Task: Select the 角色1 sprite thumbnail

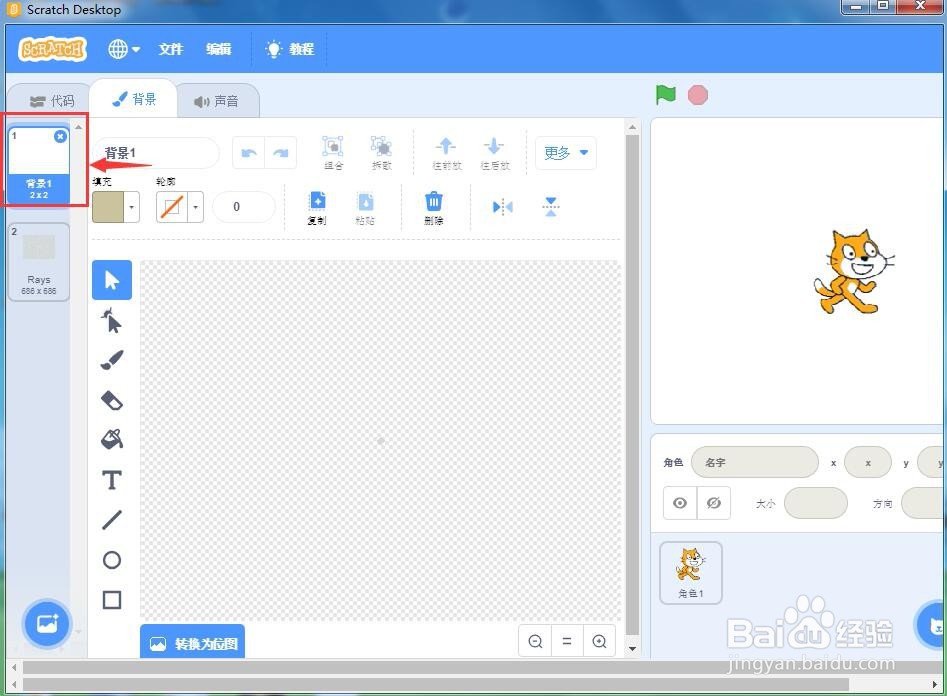Action: pos(691,573)
